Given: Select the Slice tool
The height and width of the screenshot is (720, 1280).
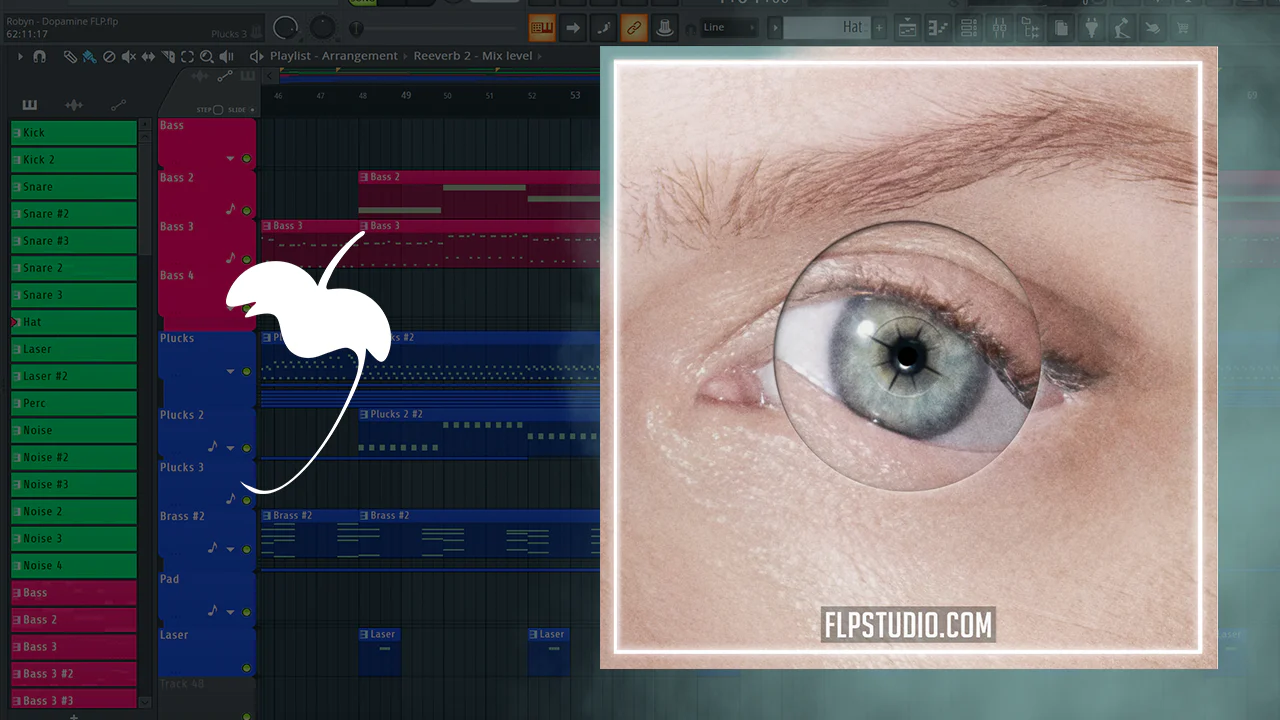Looking at the screenshot, I should (168, 57).
